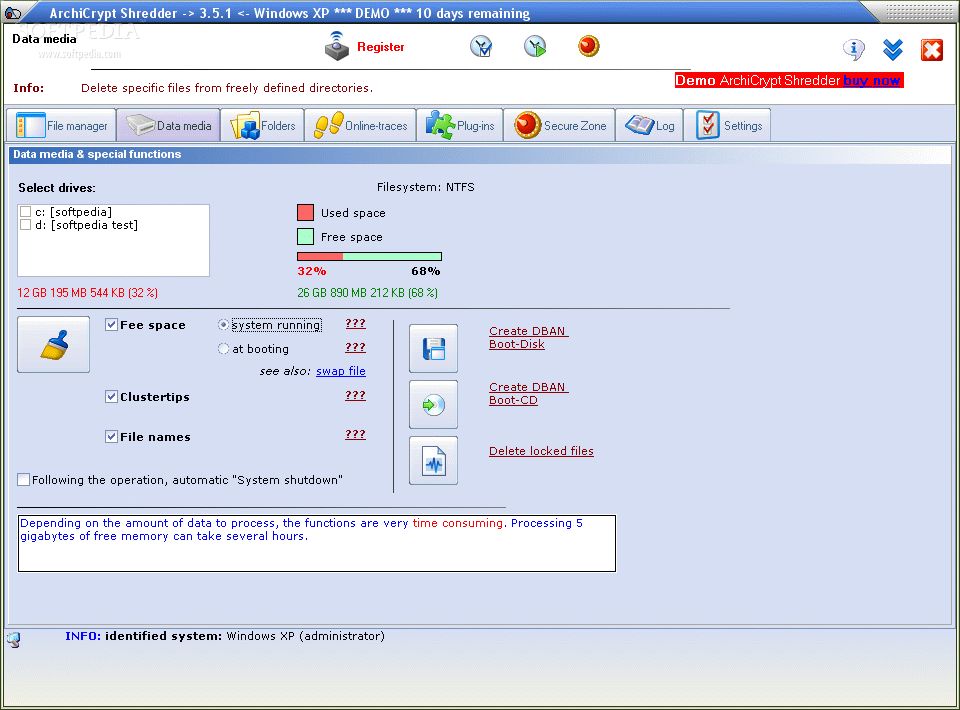960x710 pixels.
Task: Click the ??? help link beside system running
Action: [355, 323]
